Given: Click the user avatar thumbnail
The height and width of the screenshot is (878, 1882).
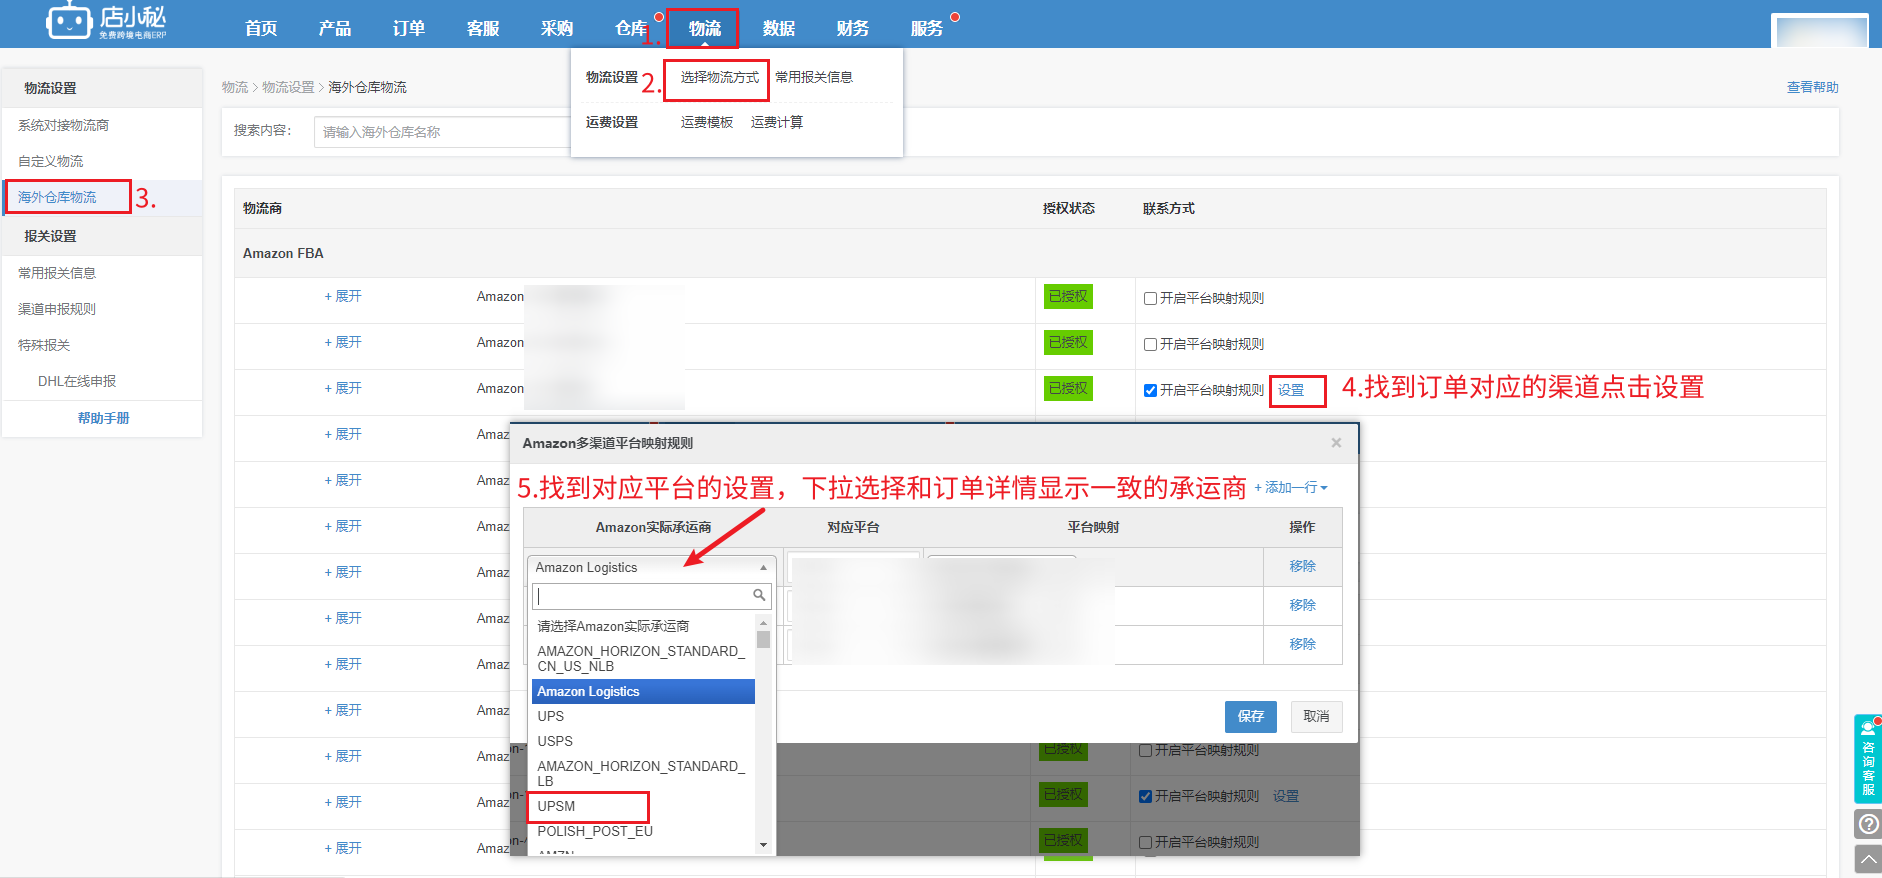Looking at the screenshot, I should point(1819,30).
